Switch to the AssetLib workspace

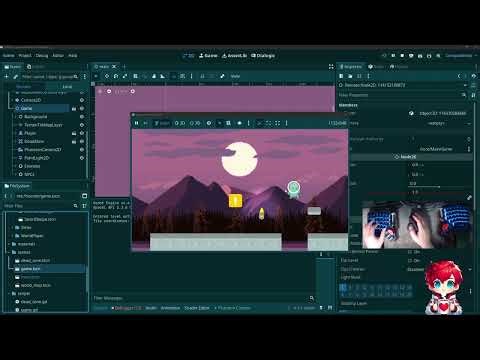click(x=234, y=56)
